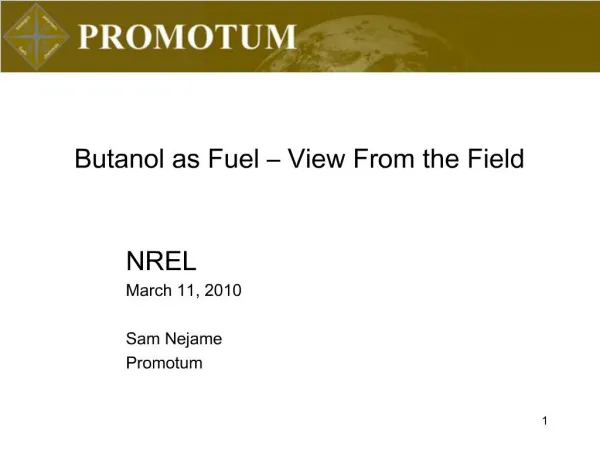Click the word 'Butanol' in the title
Image resolution: width=600 pixels, height=450 pixels.
click(119, 158)
